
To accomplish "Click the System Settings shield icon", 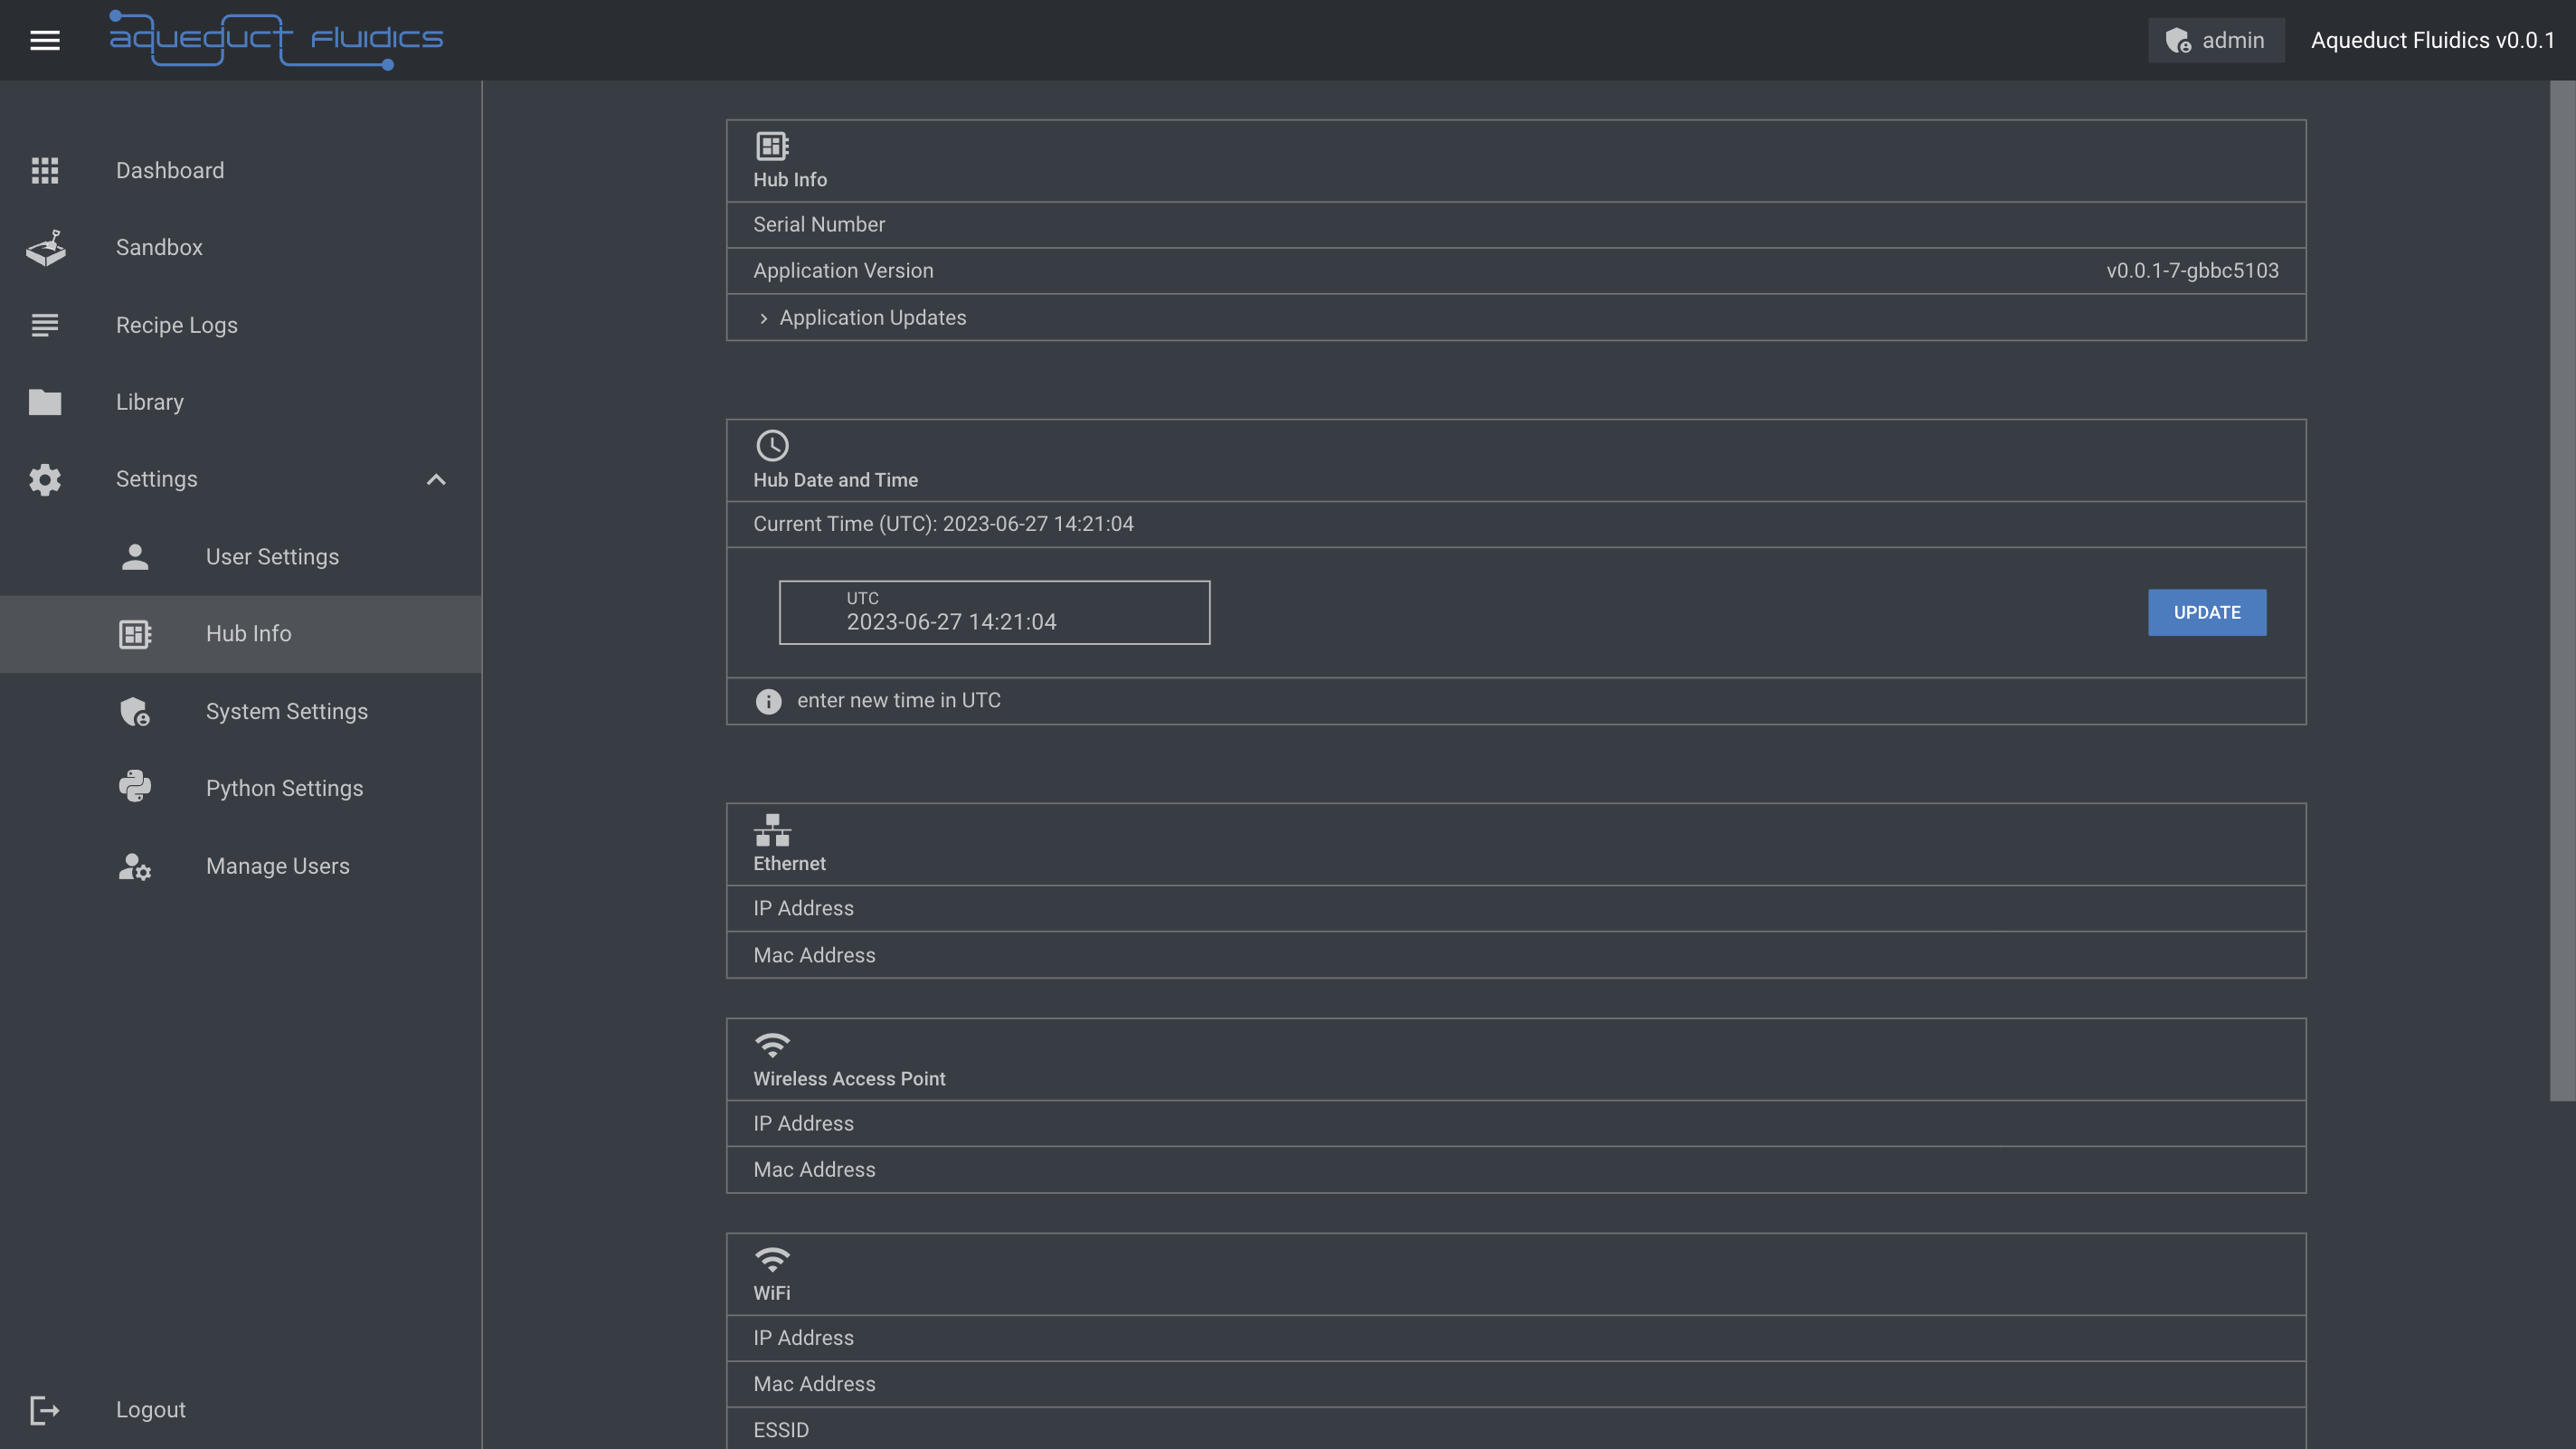I will point(135,711).
